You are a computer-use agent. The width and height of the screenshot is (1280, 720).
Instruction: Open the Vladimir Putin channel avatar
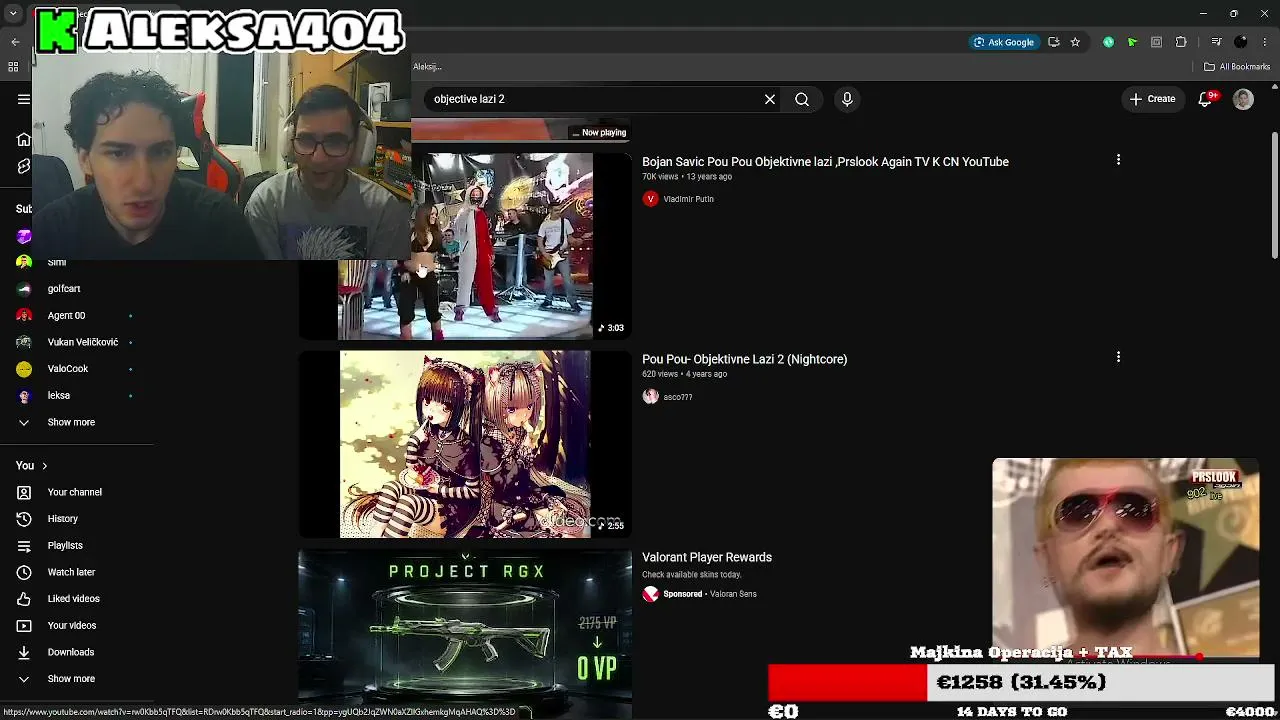point(651,199)
